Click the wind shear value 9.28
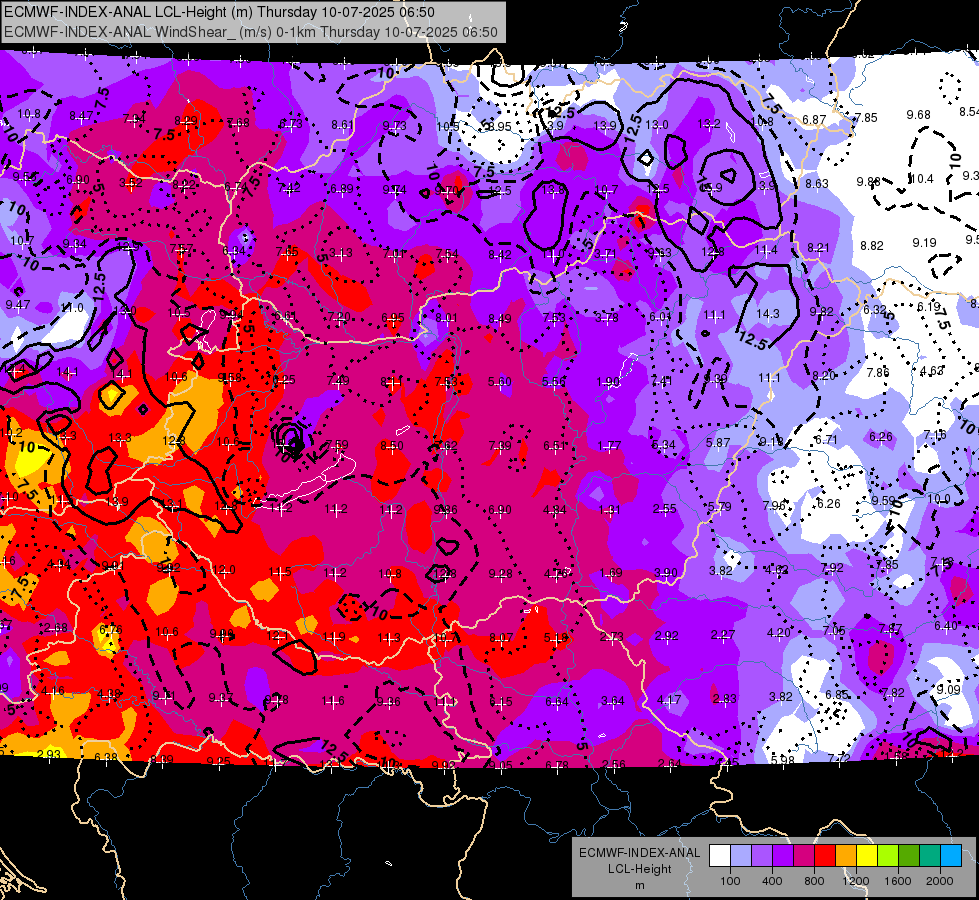Viewport: 979px width, 900px height. pyautogui.click(x=500, y=573)
